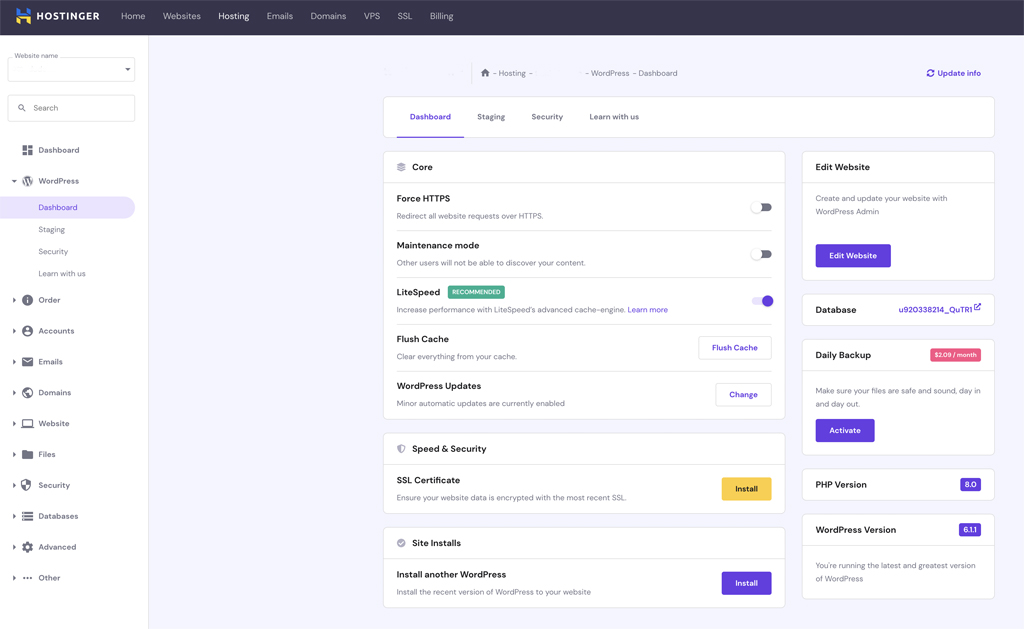Click the Security shield icon in sidebar
The height and width of the screenshot is (629, 1024).
pos(26,485)
